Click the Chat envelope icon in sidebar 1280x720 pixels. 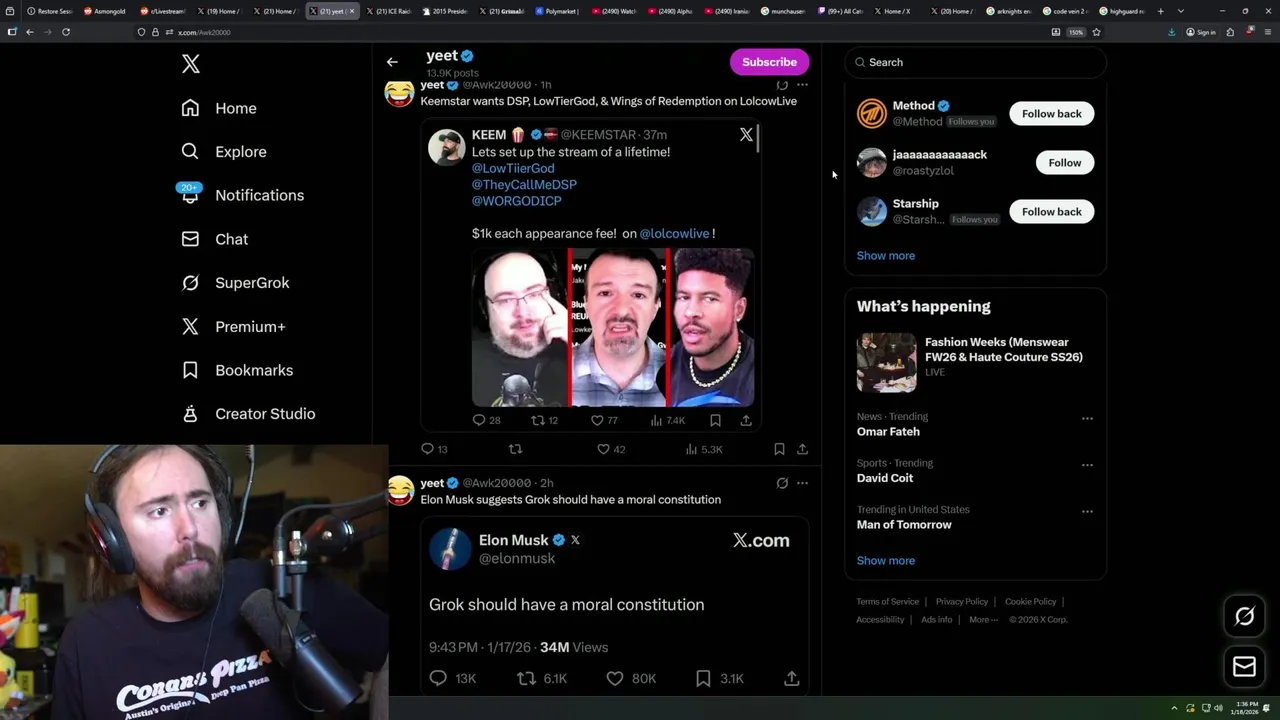[190, 239]
